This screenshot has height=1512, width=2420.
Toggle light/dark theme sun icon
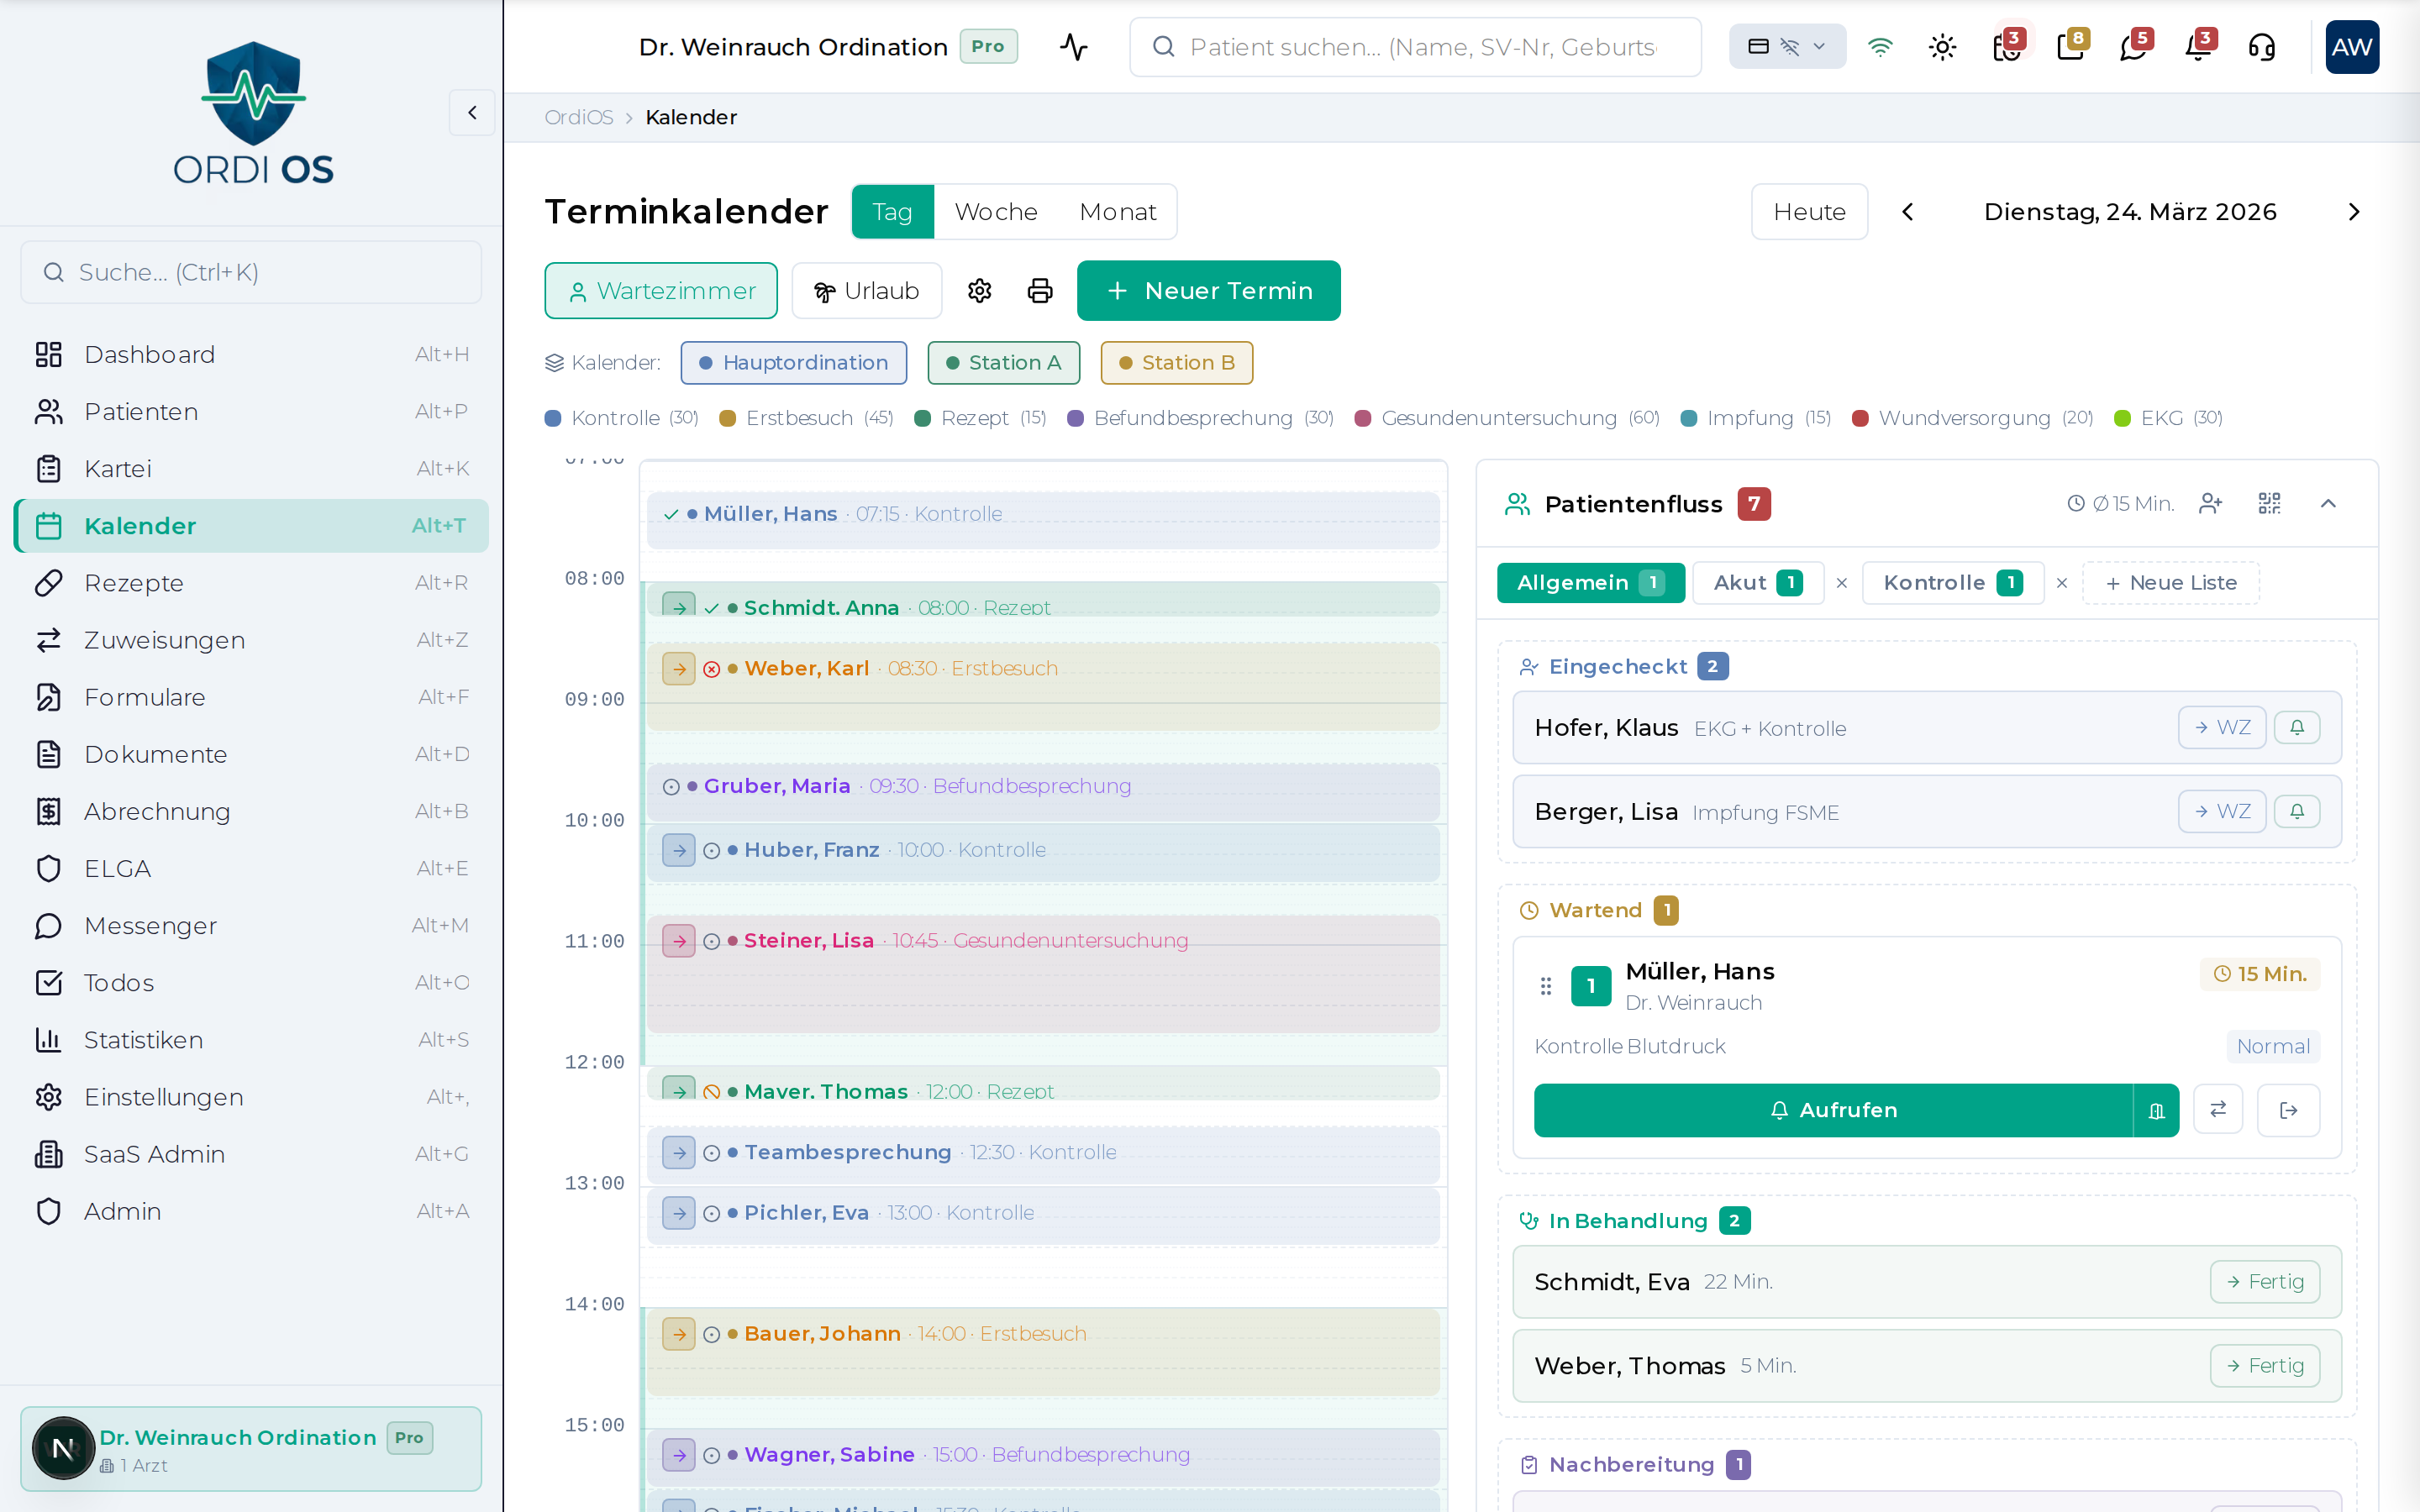pyautogui.click(x=1942, y=47)
